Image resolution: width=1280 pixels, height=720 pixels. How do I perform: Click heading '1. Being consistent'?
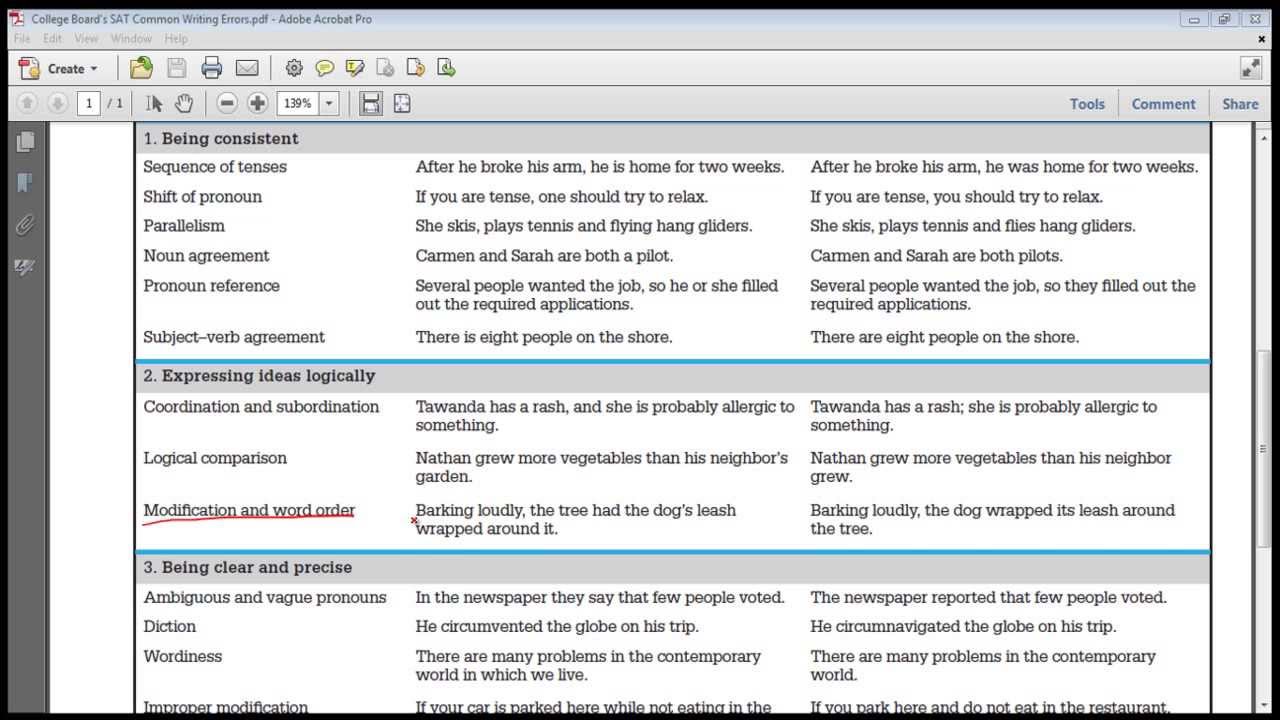tap(220, 139)
